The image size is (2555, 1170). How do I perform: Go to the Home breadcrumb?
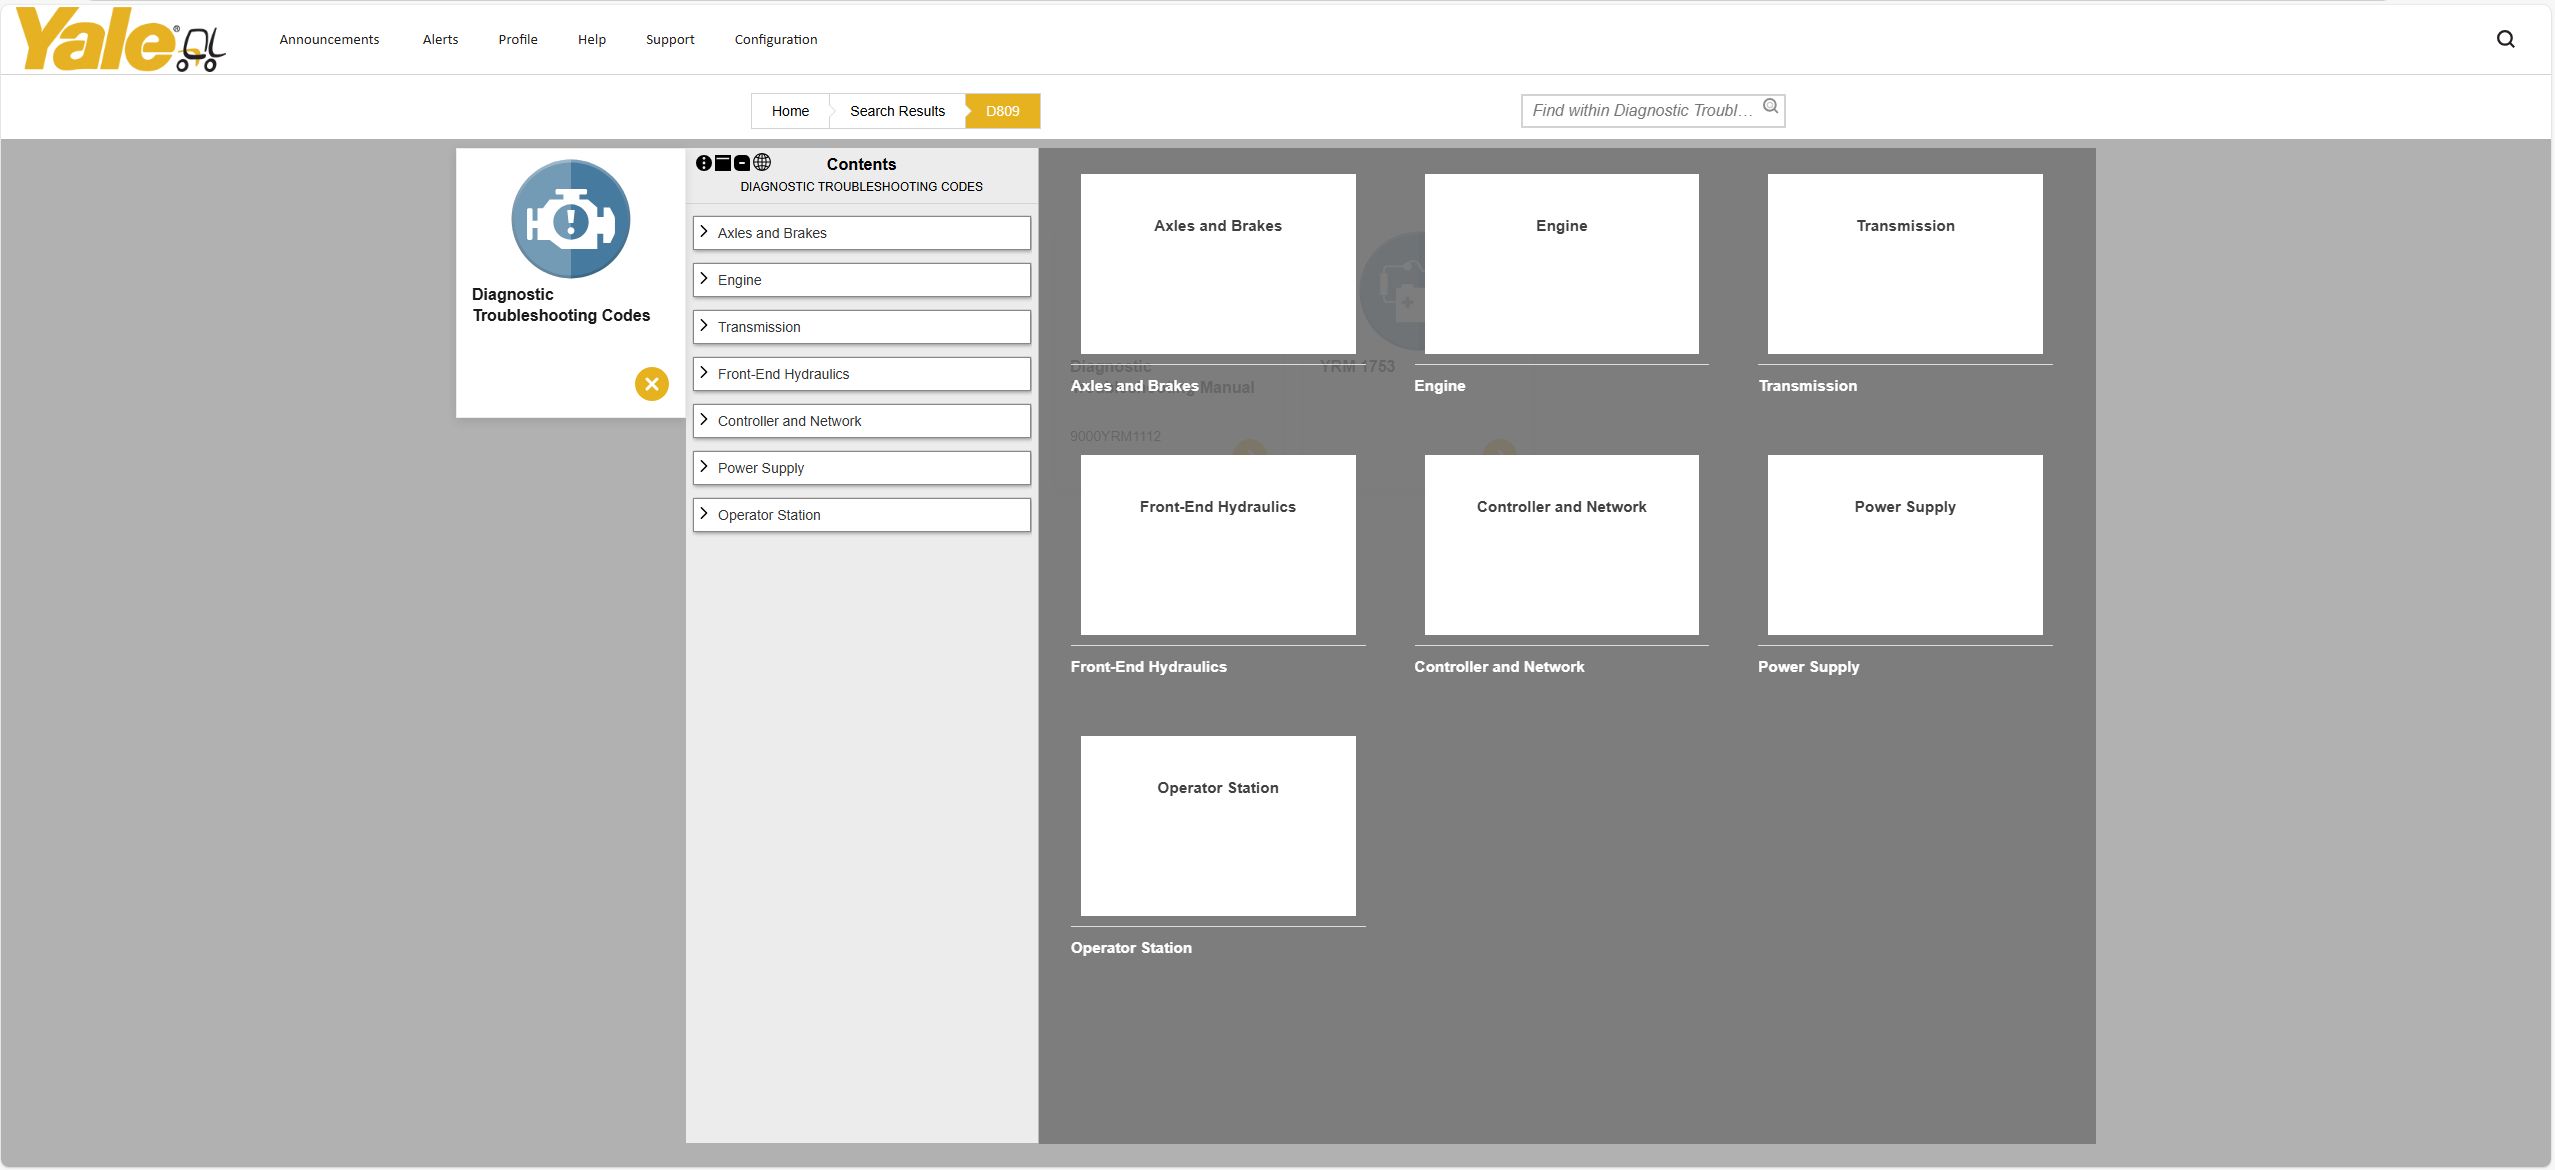coord(790,111)
